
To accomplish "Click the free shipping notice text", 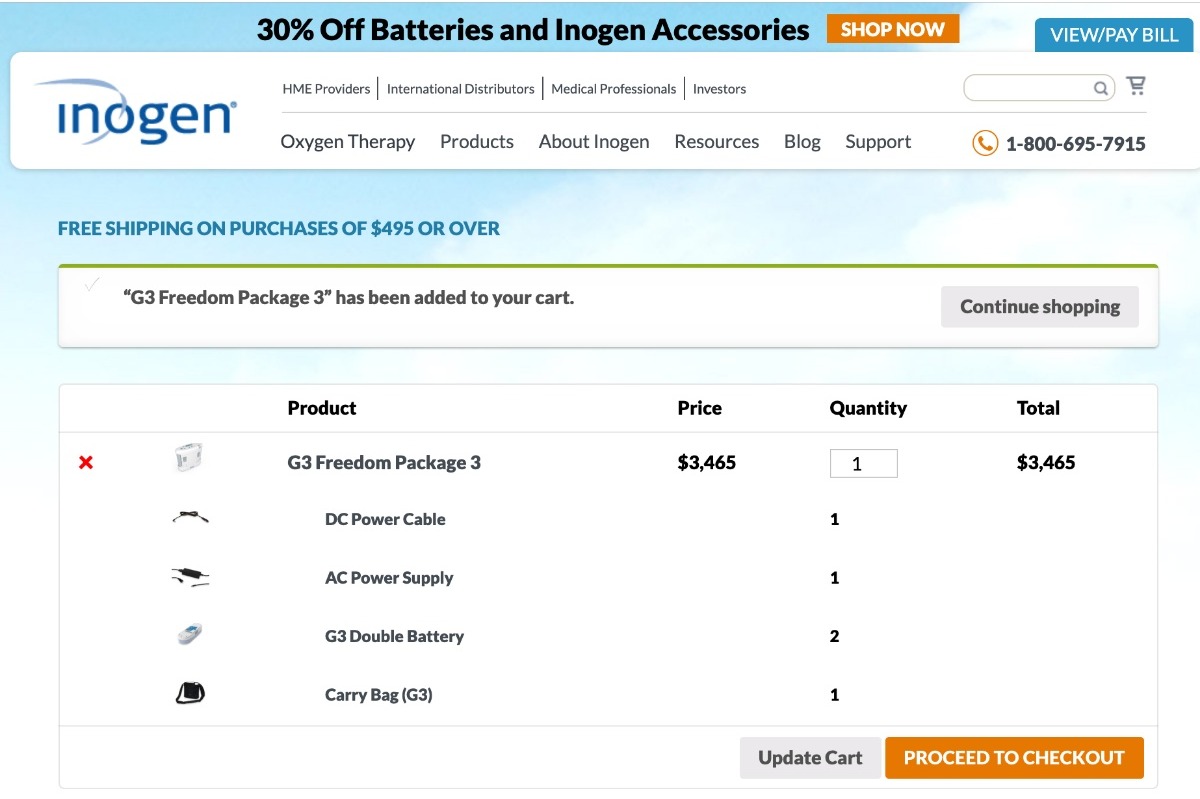I will click(279, 228).
